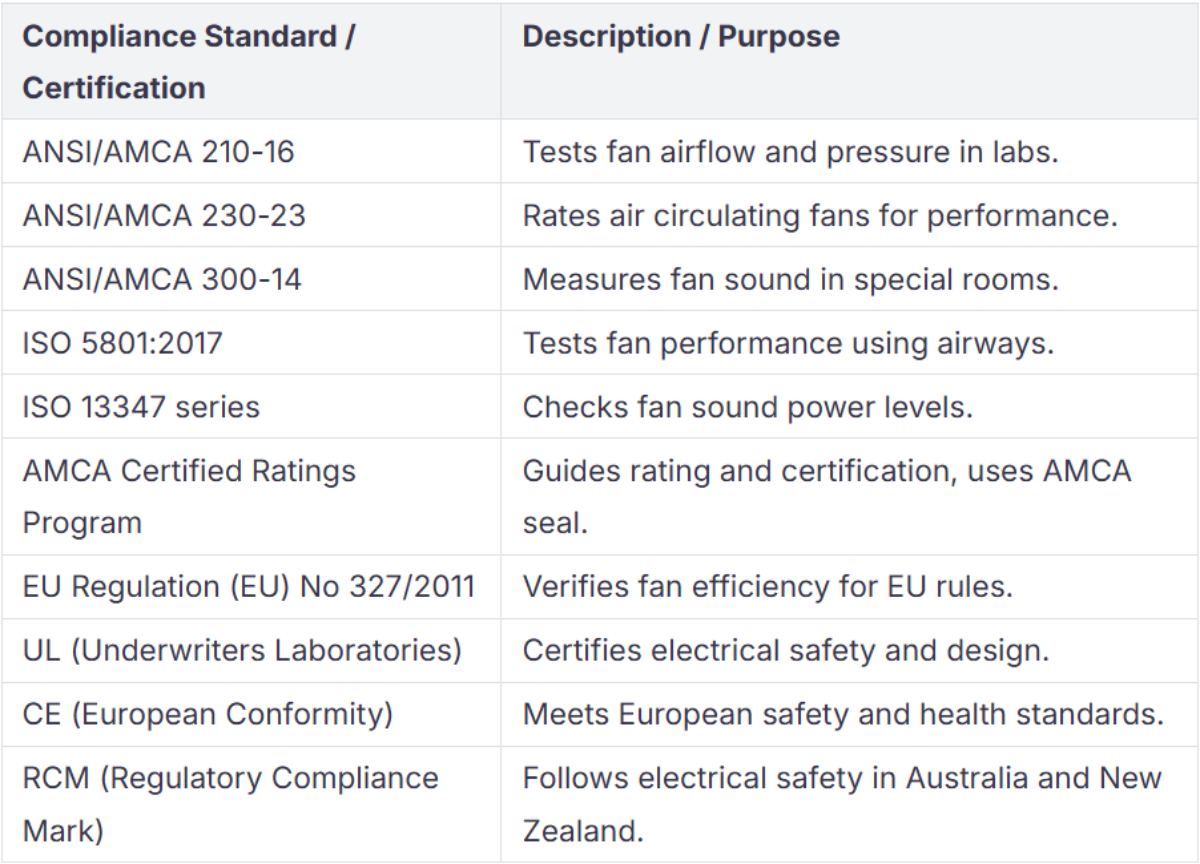The height and width of the screenshot is (864, 1200).
Task: Click 'Tests fan airflow and pressure in labs.'
Action: [x=790, y=152]
